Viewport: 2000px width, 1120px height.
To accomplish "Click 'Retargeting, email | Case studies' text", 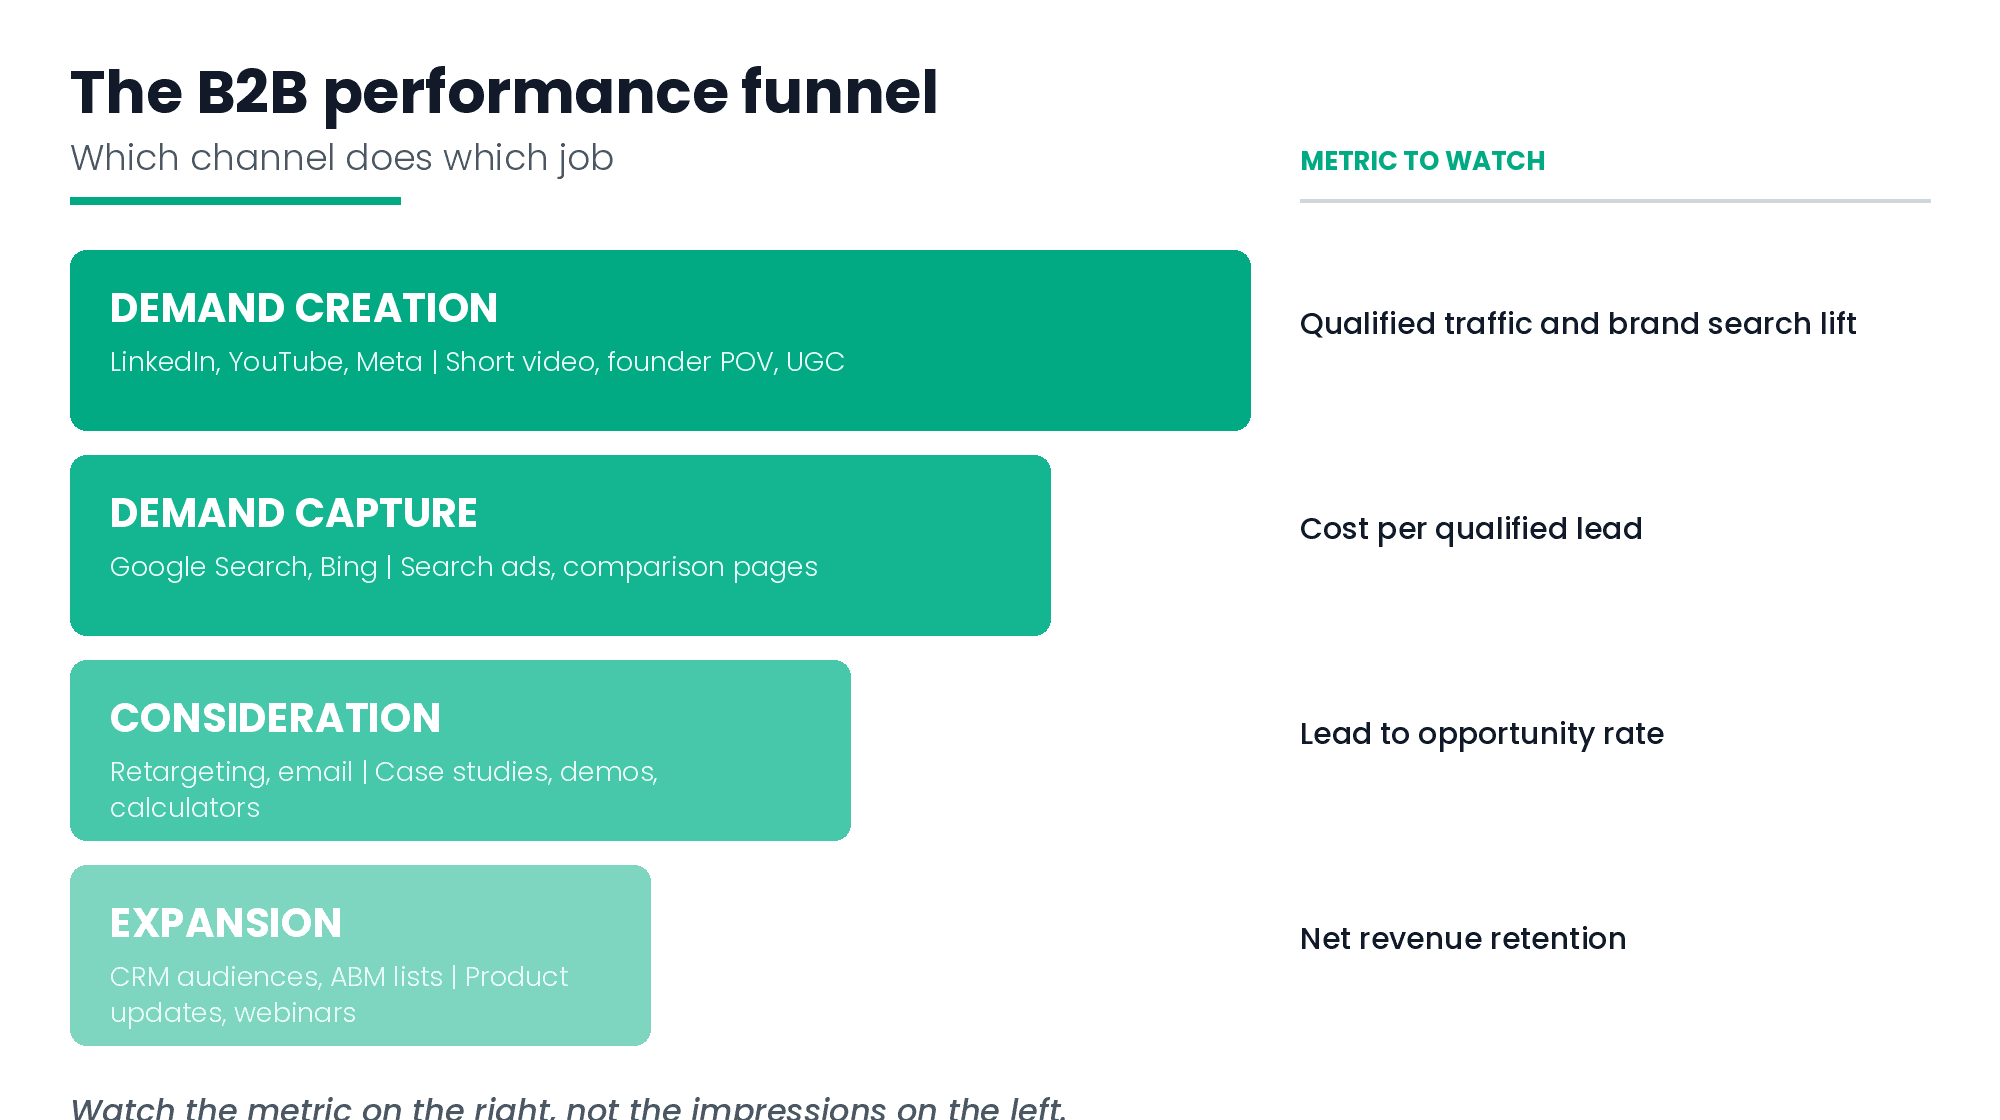I will [384, 789].
